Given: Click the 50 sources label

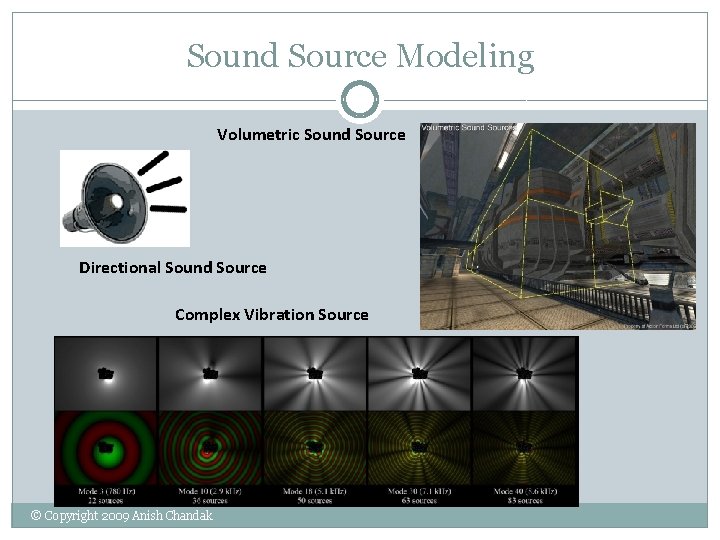Looking at the screenshot, I should coord(315,501).
